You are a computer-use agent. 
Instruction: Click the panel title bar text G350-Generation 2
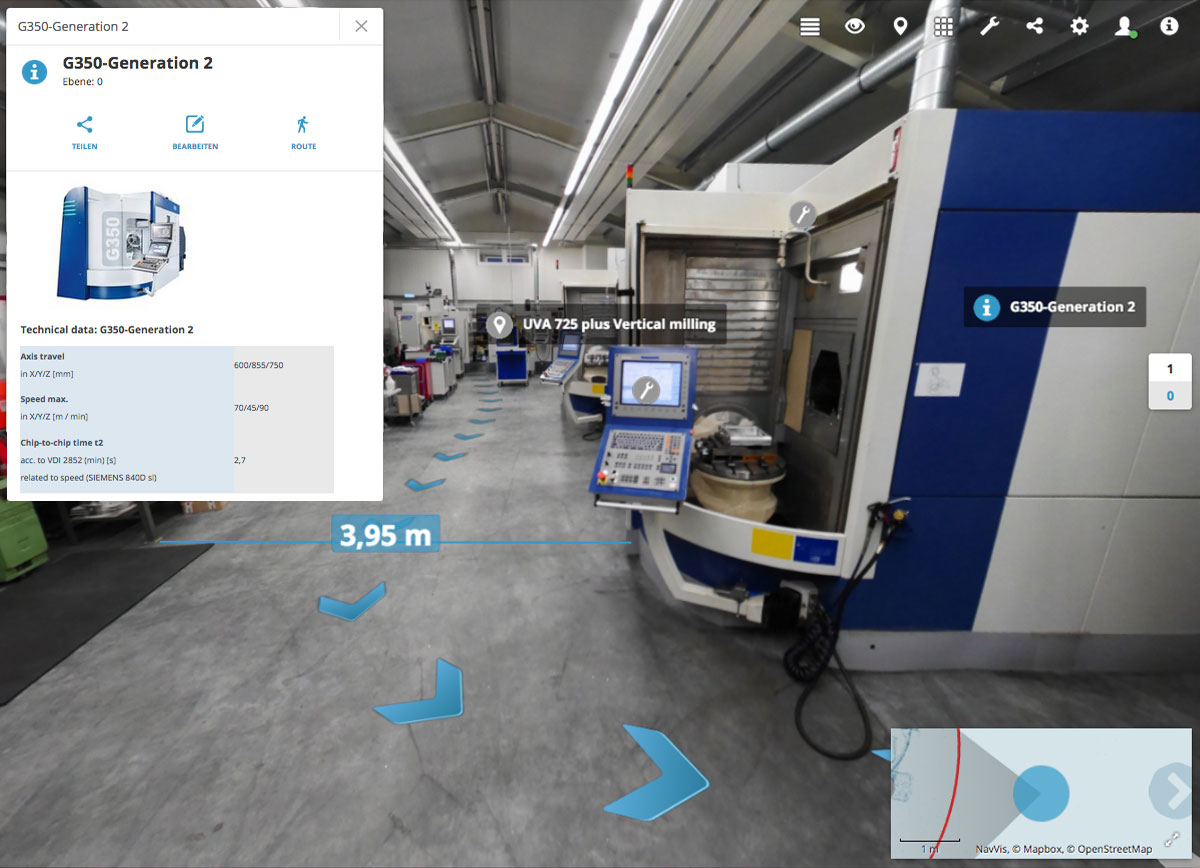74,26
